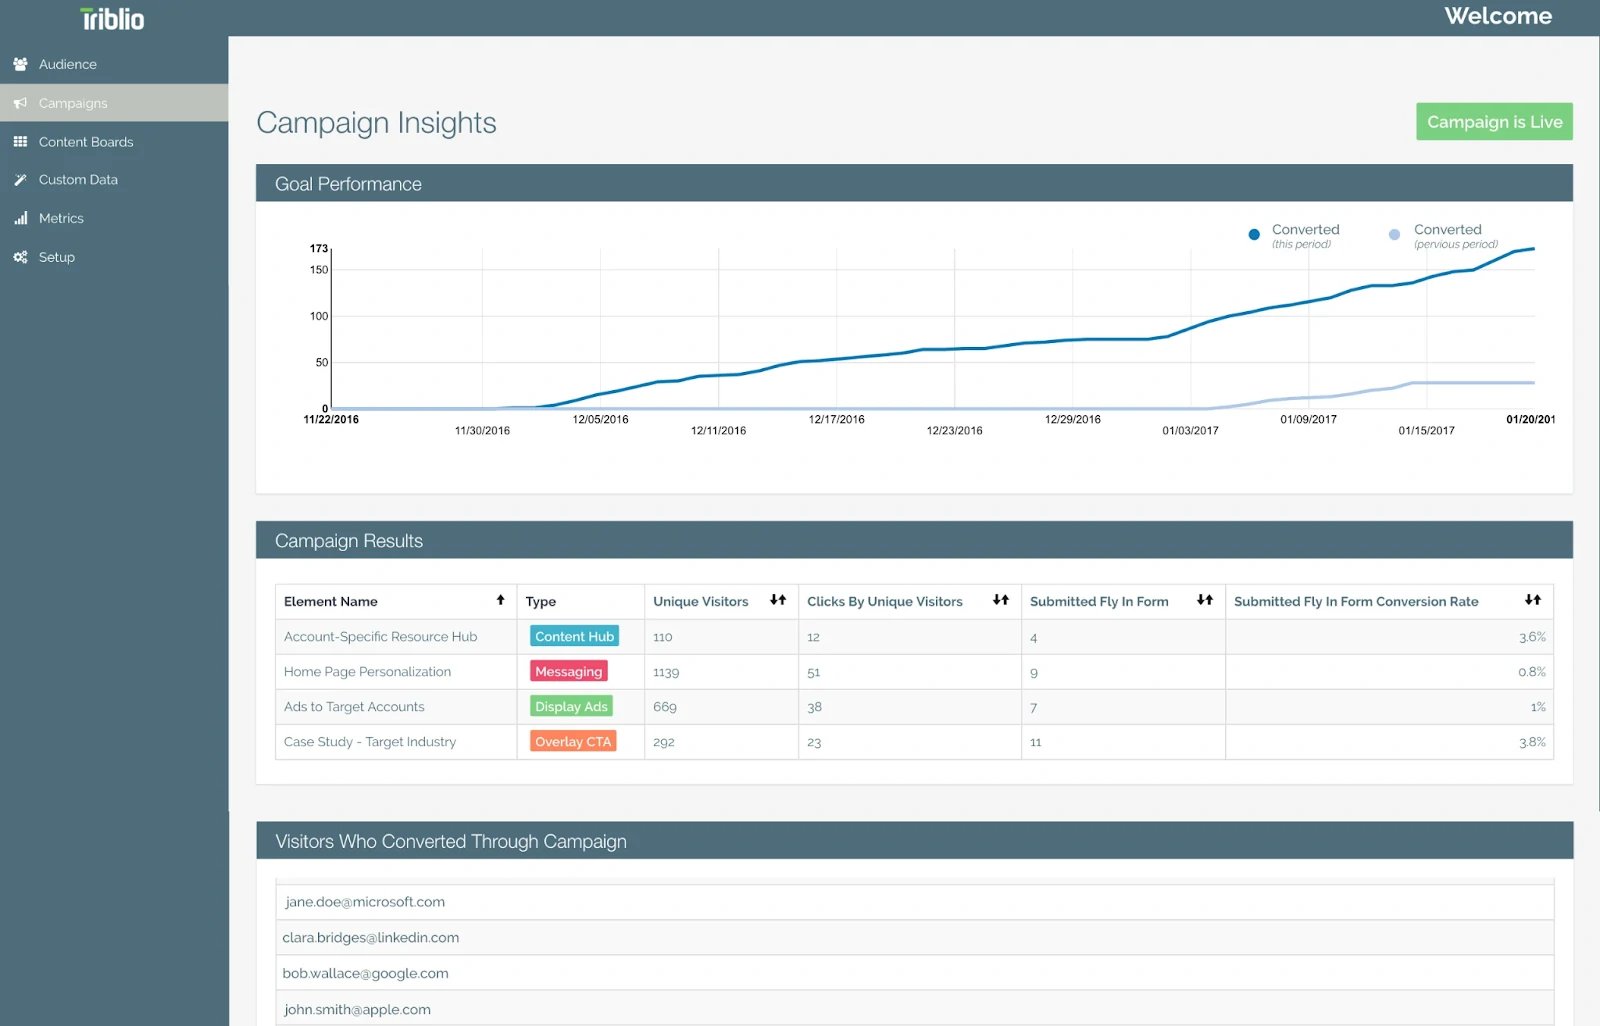Click the Triblio logo
Viewport: 1600px width, 1026px height.
pyautogui.click(x=112, y=19)
